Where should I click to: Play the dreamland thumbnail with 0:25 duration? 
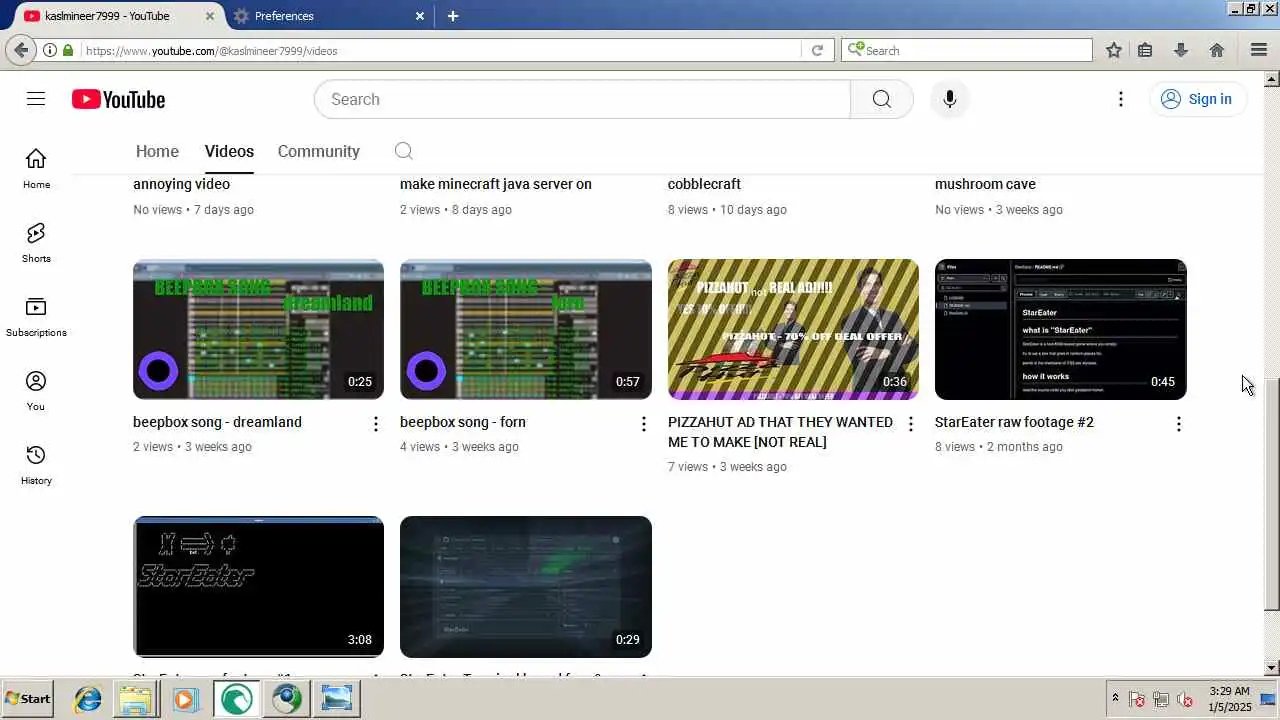[258, 329]
